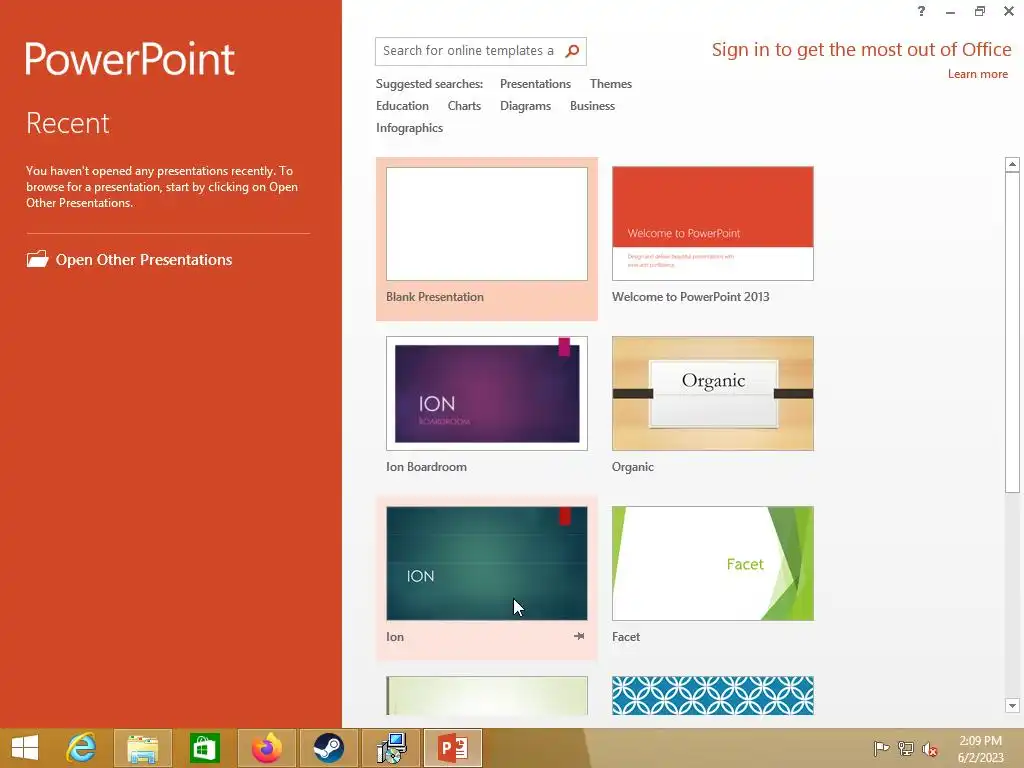The height and width of the screenshot is (768, 1024).
Task: Click the network tray icon
Action: [906, 749]
